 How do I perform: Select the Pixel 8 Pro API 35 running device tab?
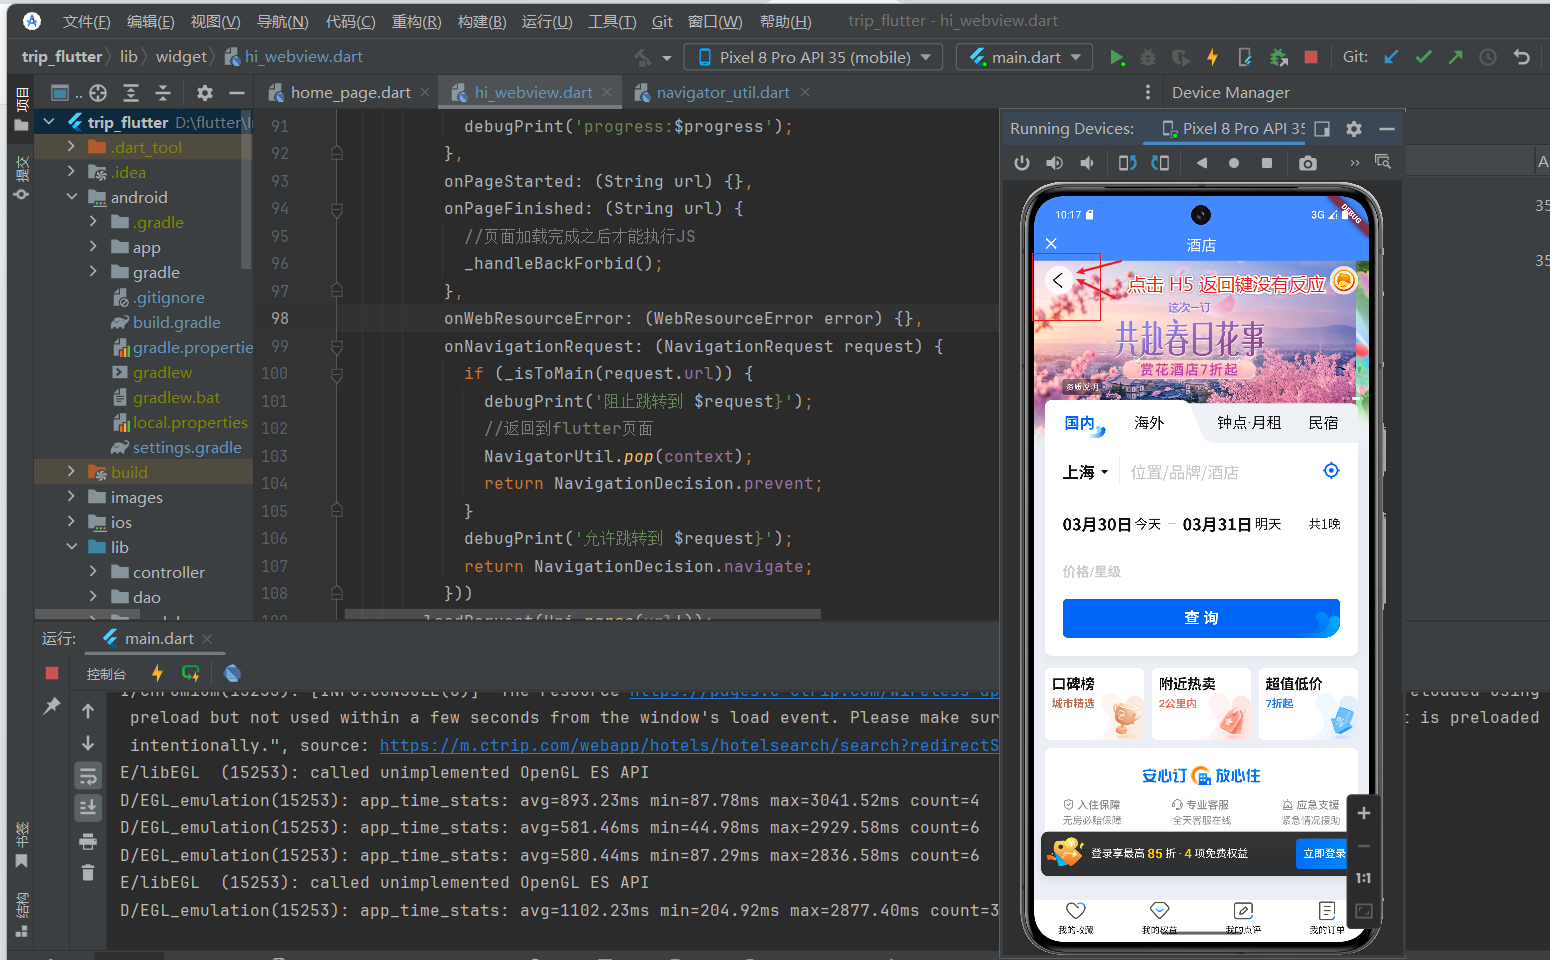click(x=1234, y=128)
